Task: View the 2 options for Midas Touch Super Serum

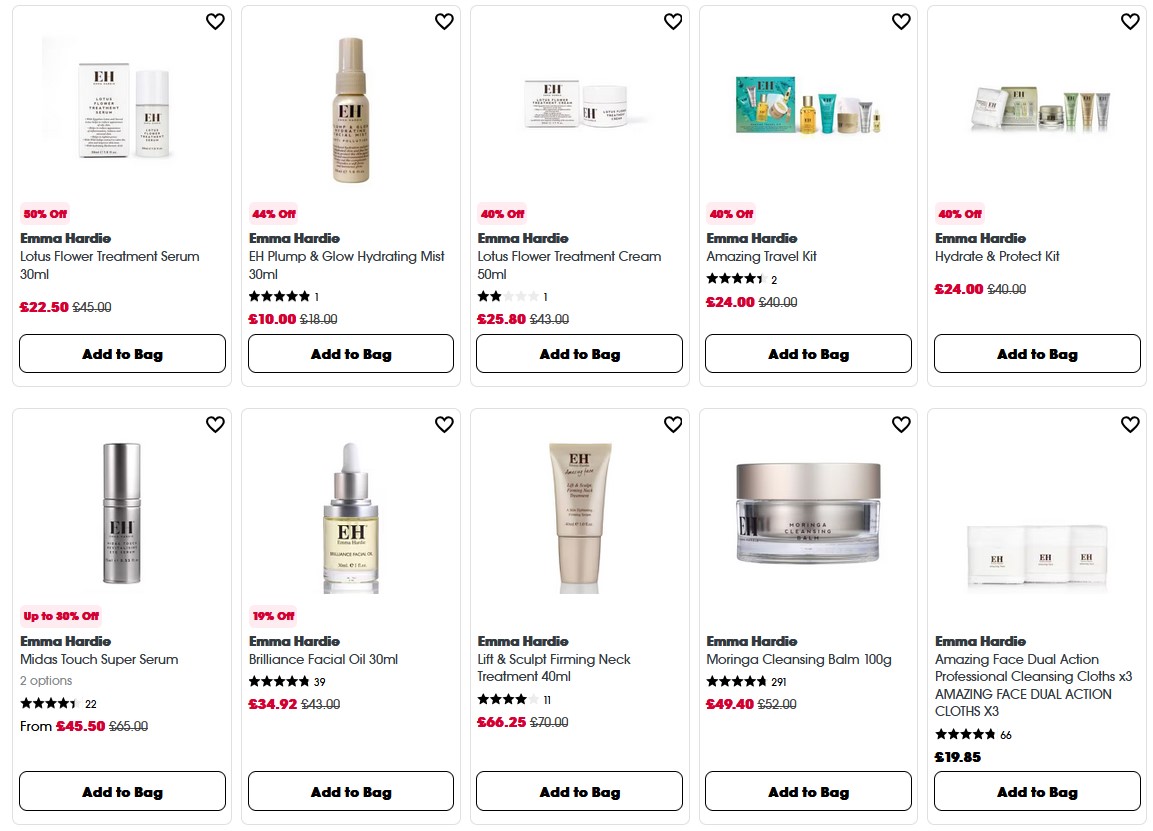Action: point(47,680)
